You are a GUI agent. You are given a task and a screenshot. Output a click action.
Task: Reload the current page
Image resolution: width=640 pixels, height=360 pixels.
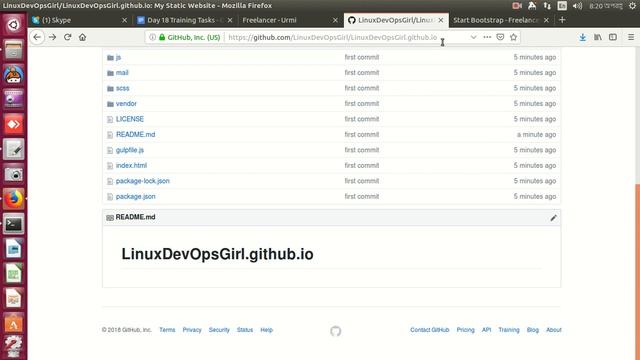tap(67, 37)
